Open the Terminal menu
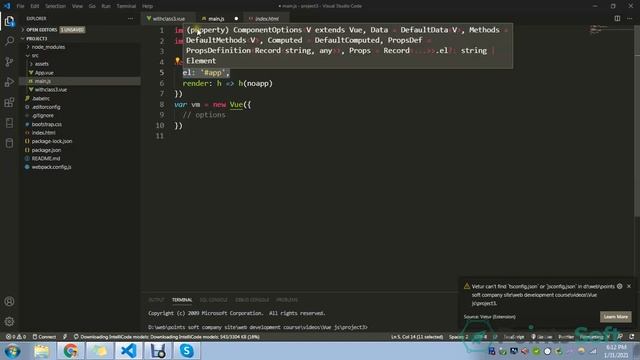 tap(126, 6)
